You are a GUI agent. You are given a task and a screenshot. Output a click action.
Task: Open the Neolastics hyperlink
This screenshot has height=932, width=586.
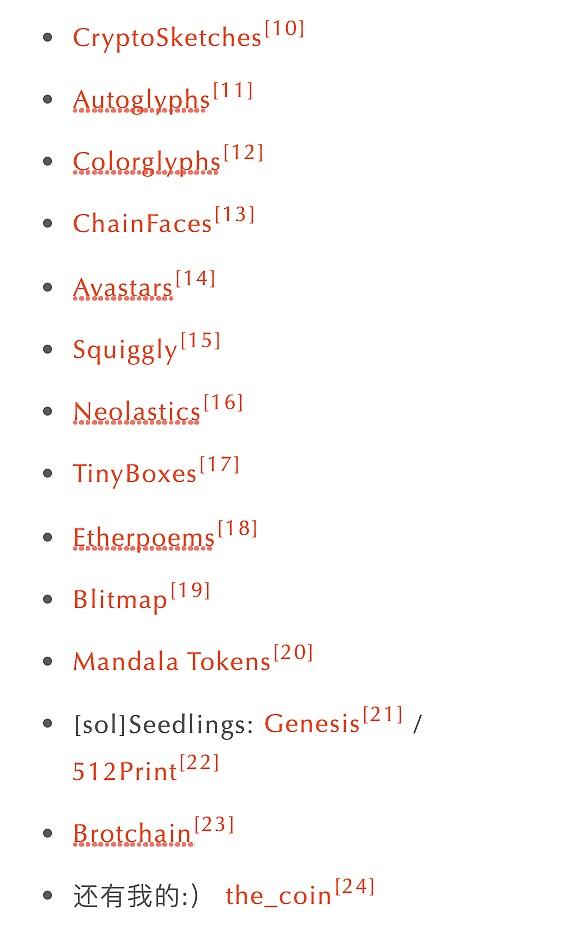click(x=136, y=412)
